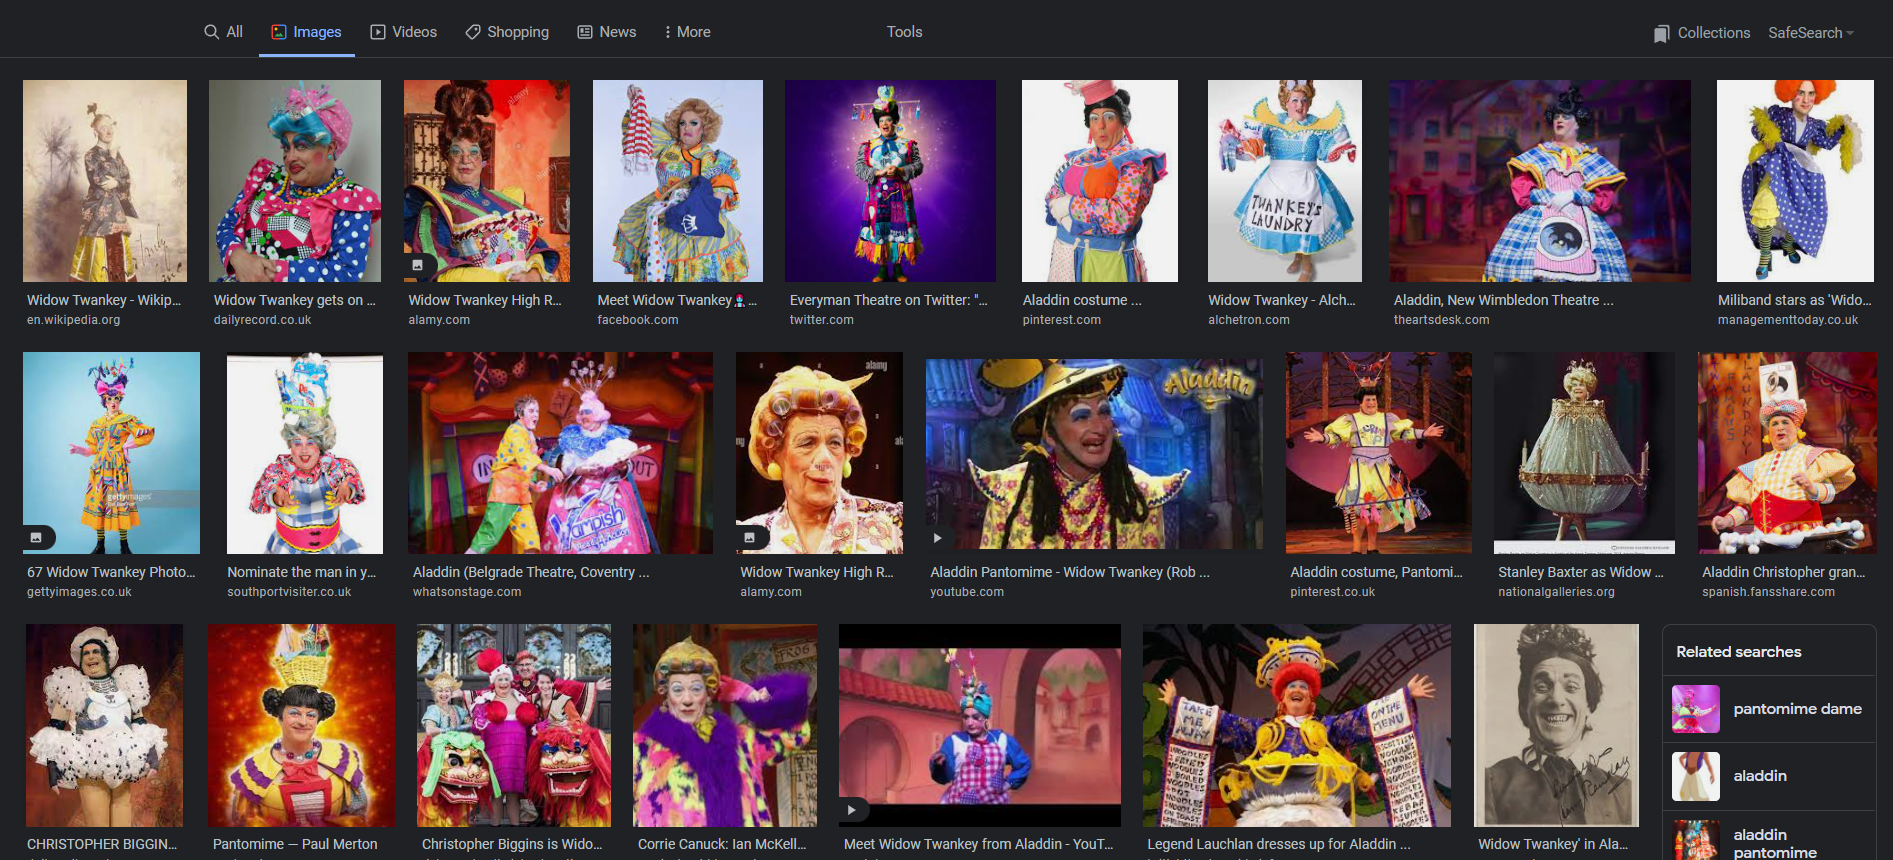Click the Collections bookmark icon

coord(1661,33)
